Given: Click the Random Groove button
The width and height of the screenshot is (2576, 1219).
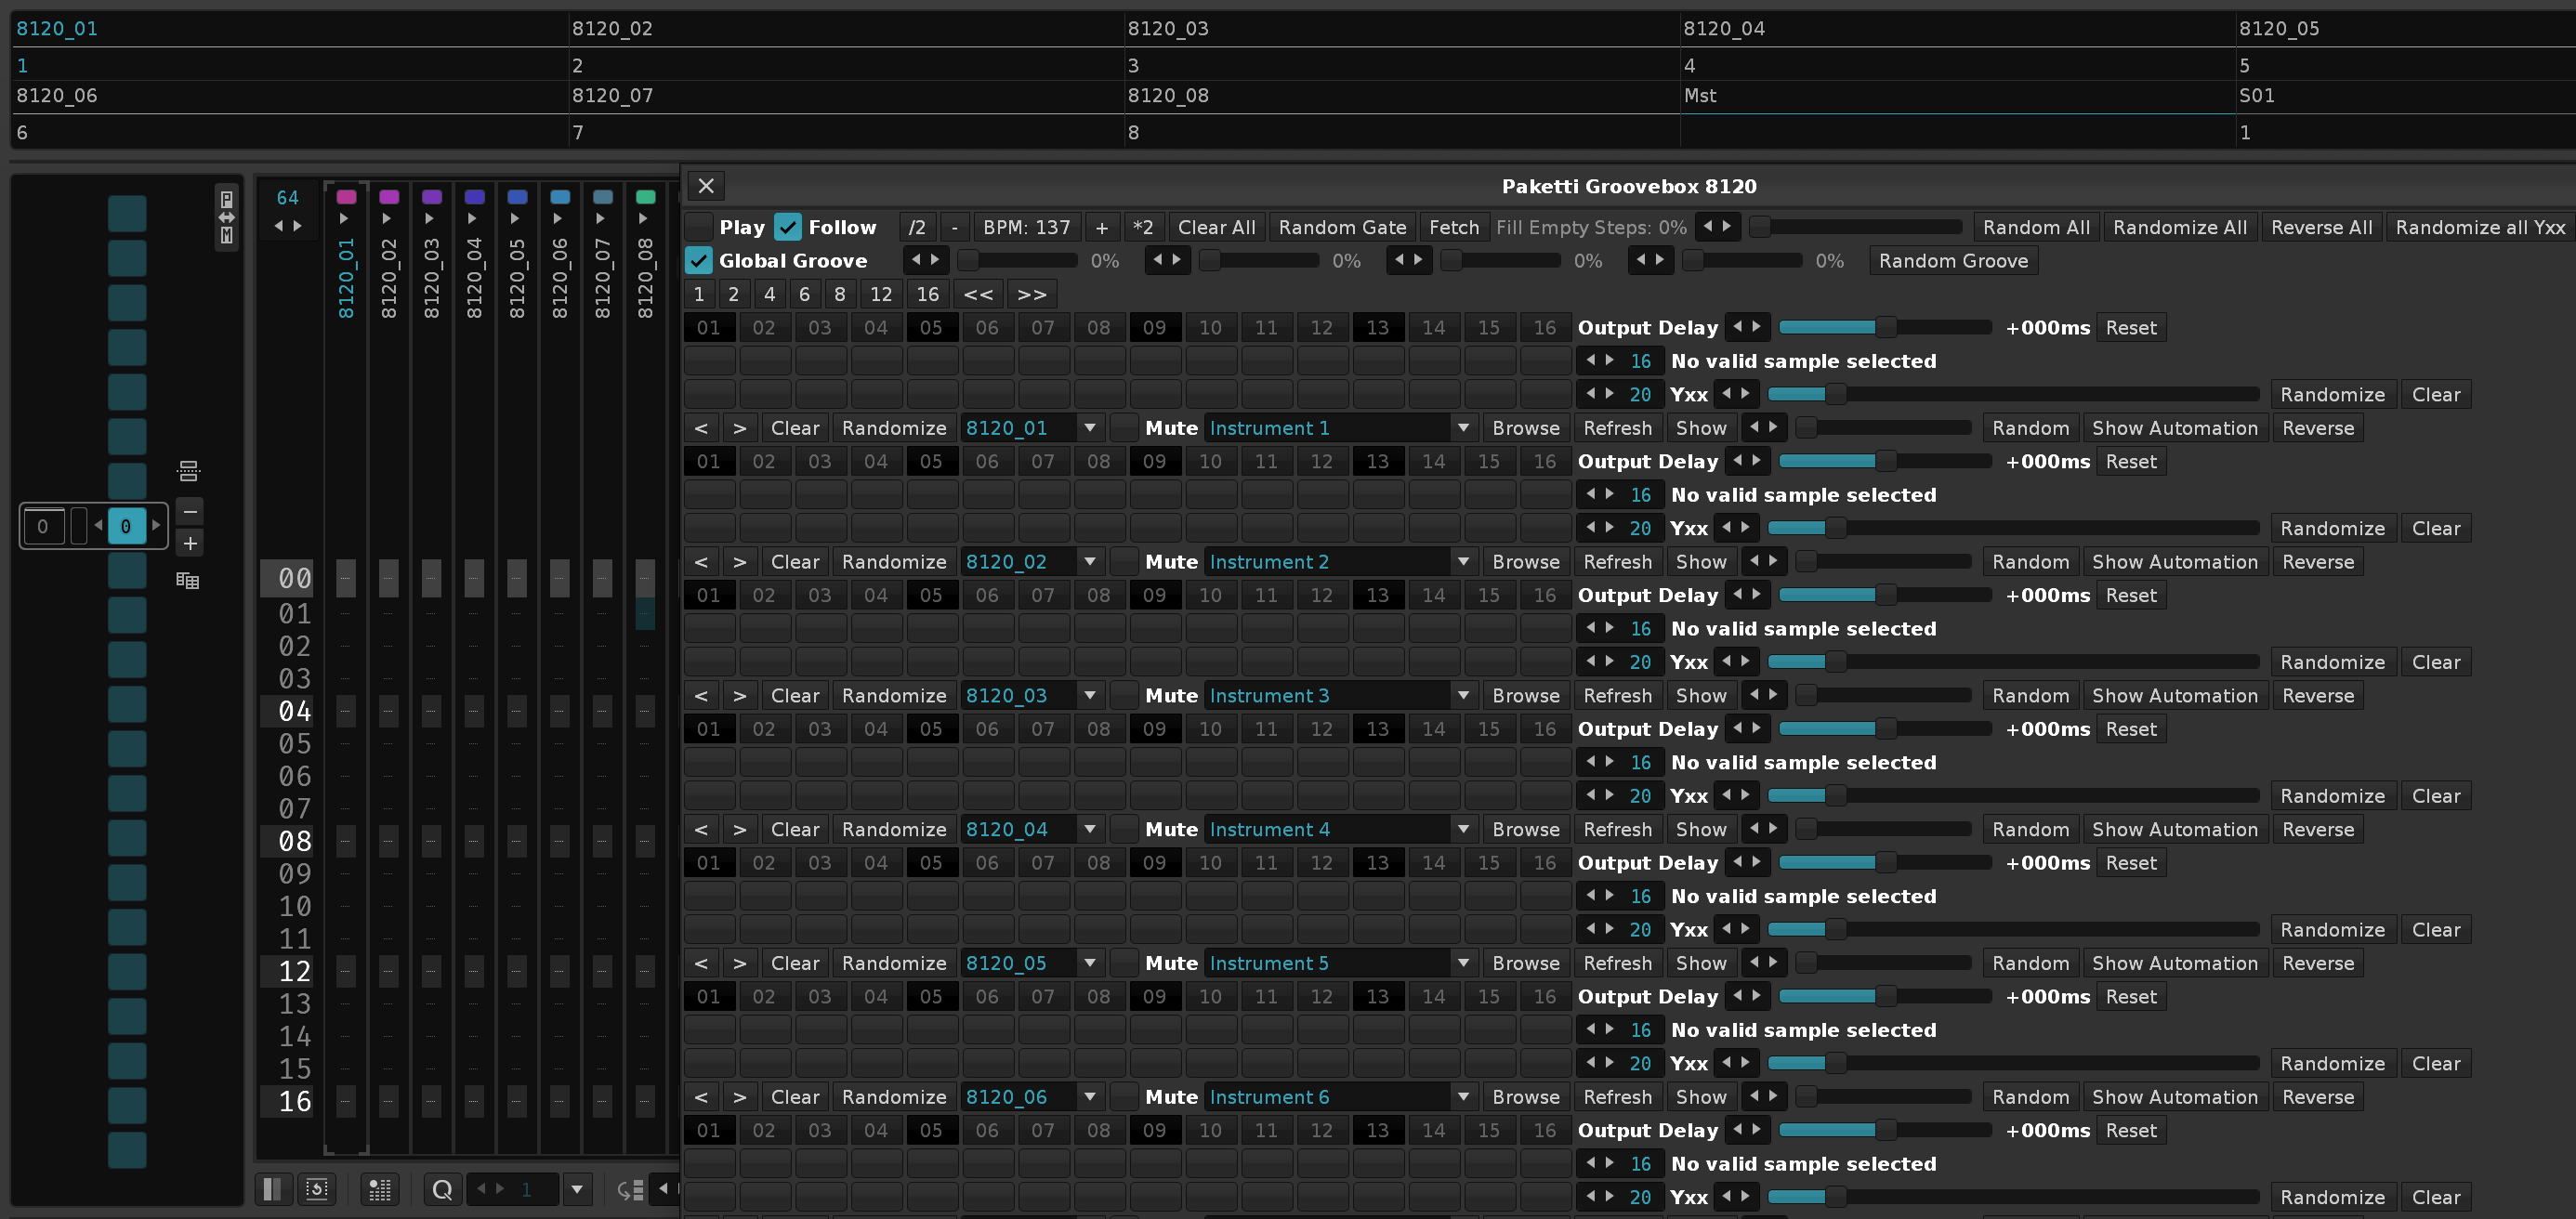Looking at the screenshot, I should 1952,260.
